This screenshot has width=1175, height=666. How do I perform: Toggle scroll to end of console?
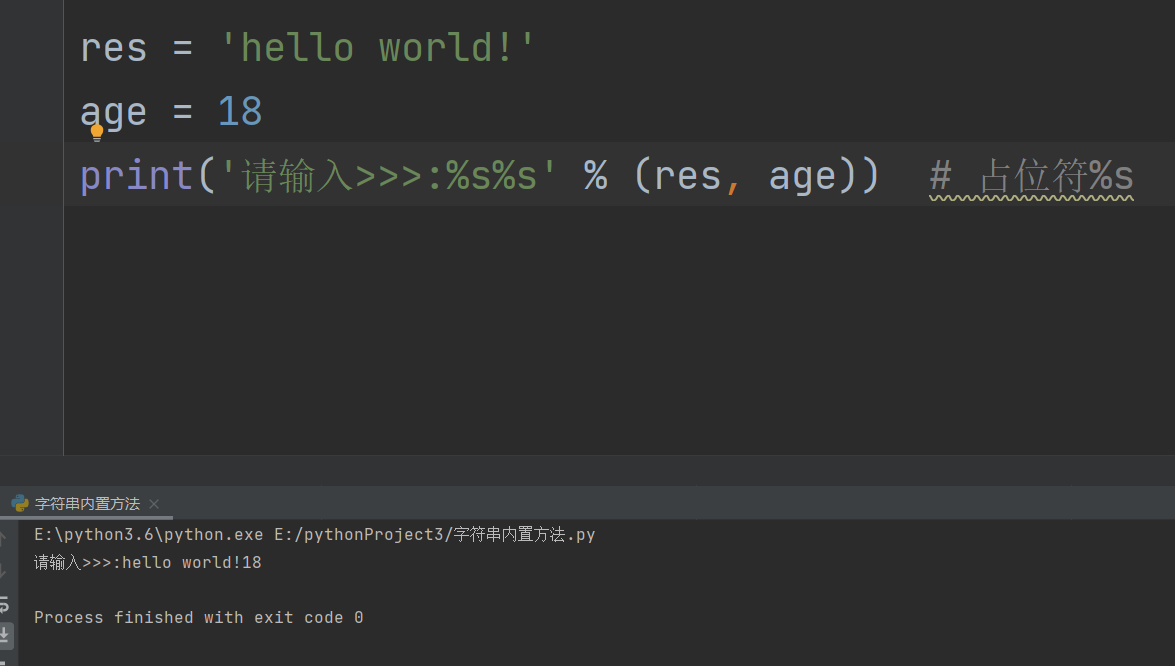(4, 635)
